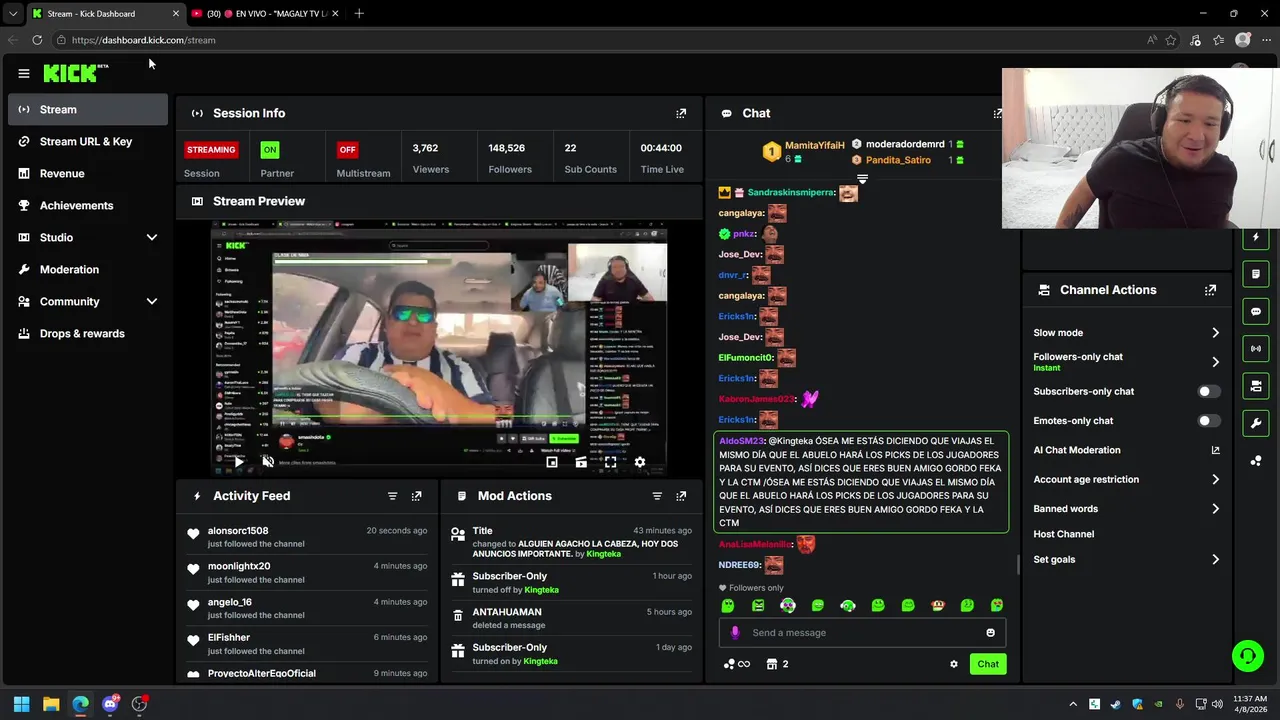Click the lightning bolt panel icon in right rail

1256,237
